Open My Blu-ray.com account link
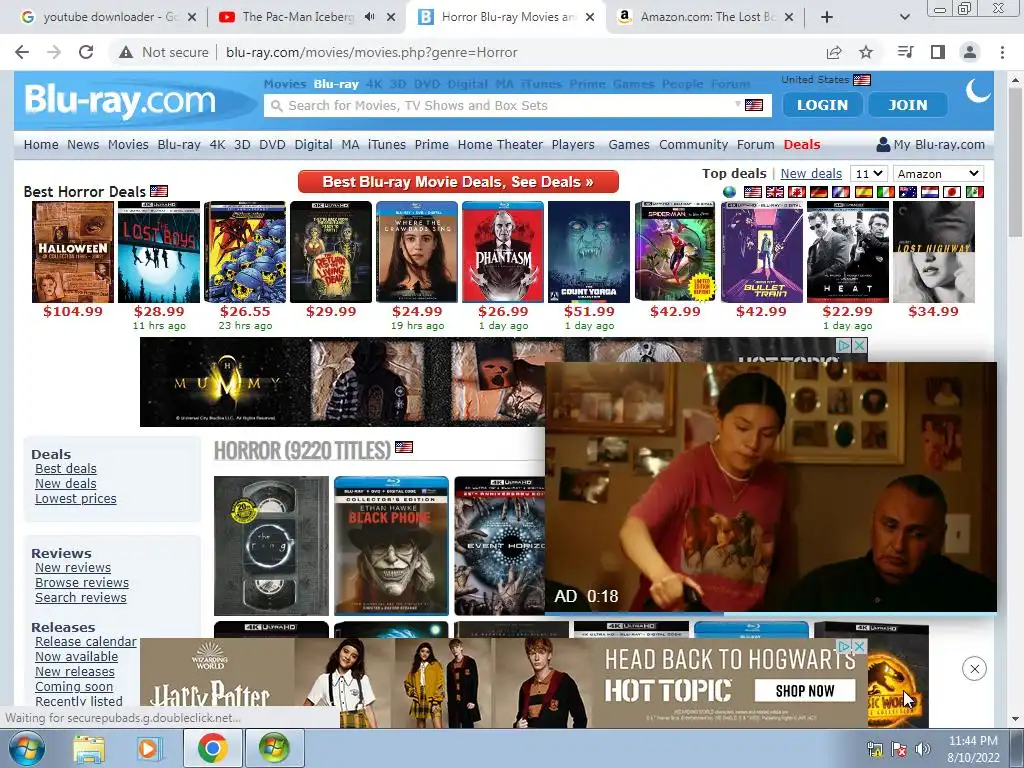The height and width of the screenshot is (768, 1024). tap(931, 144)
